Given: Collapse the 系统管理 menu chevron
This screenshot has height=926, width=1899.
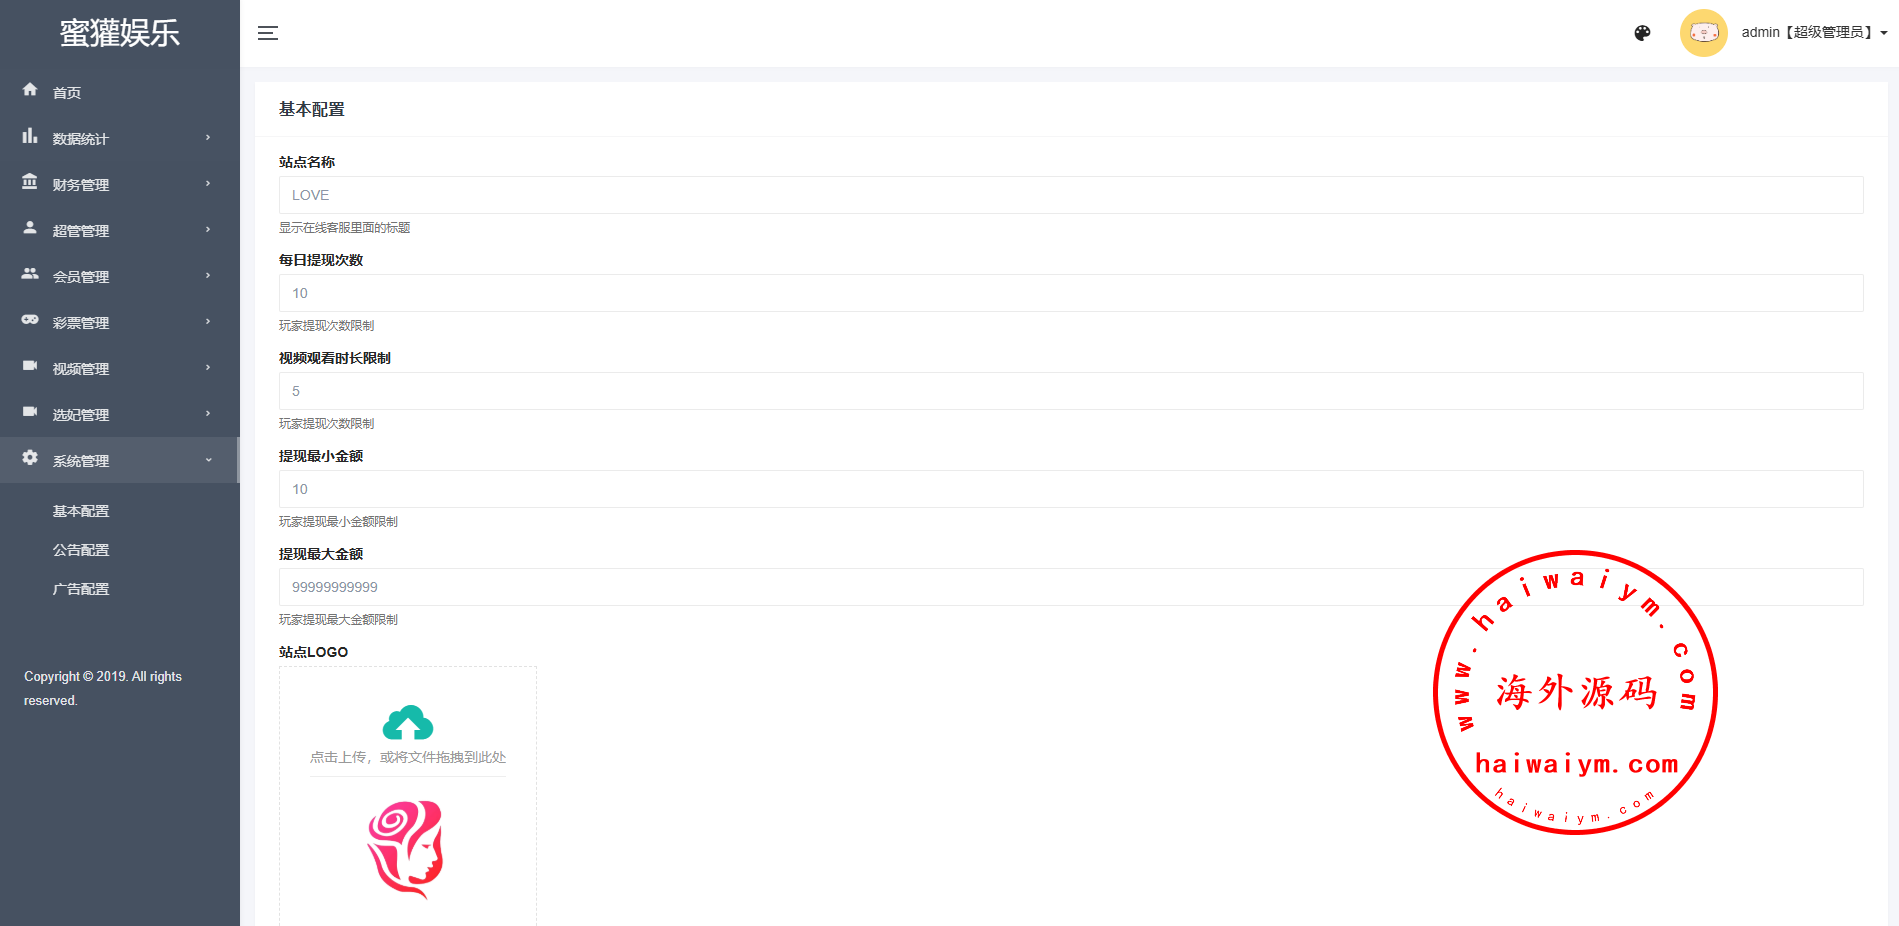Looking at the screenshot, I should (x=208, y=460).
